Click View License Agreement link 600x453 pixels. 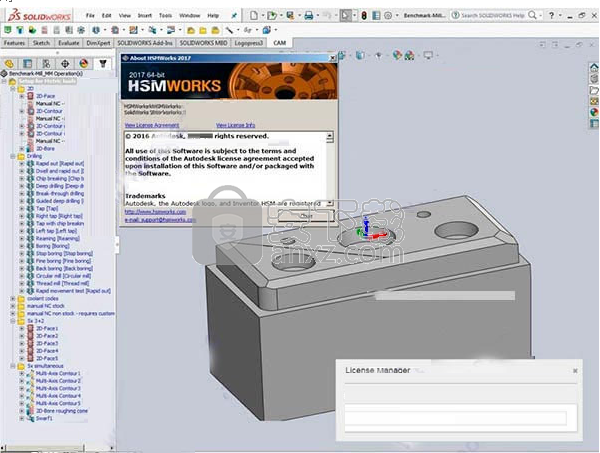pyautogui.click(x=152, y=125)
